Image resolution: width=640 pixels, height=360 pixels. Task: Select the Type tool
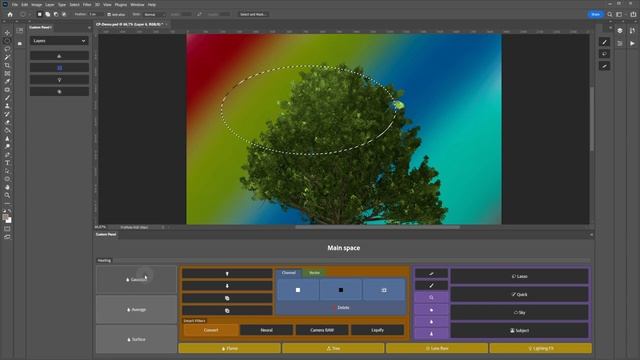[7, 163]
